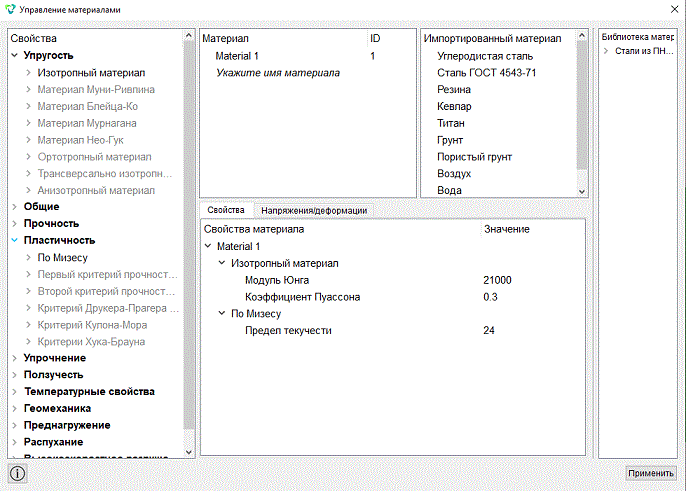Image resolution: width=686 pixels, height=491 pixels.
Task: Edit the Модуль Юнга value 21000
Action: click(497, 280)
